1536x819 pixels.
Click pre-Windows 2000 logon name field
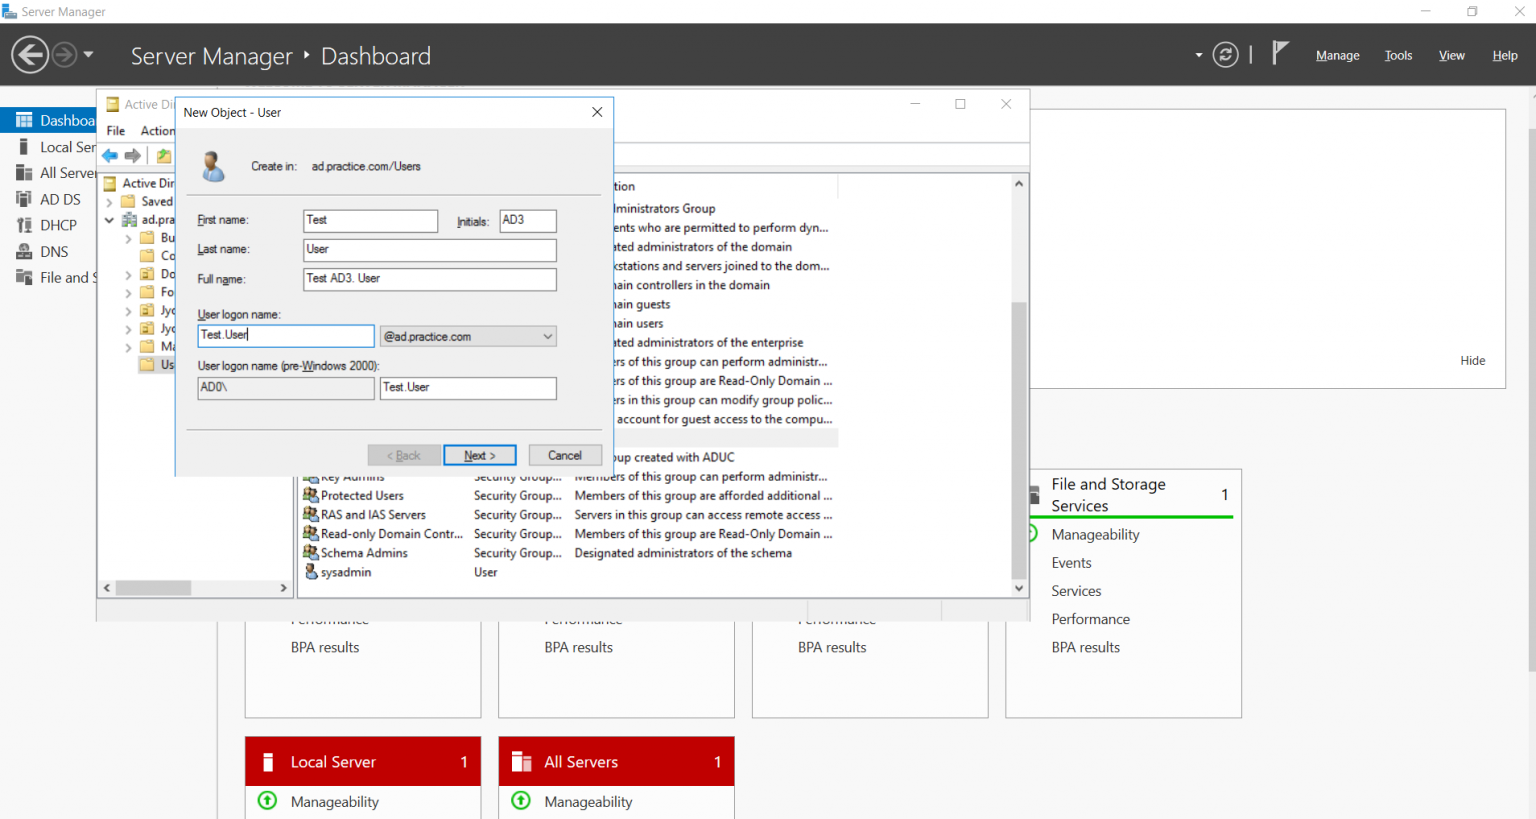point(468,388)
